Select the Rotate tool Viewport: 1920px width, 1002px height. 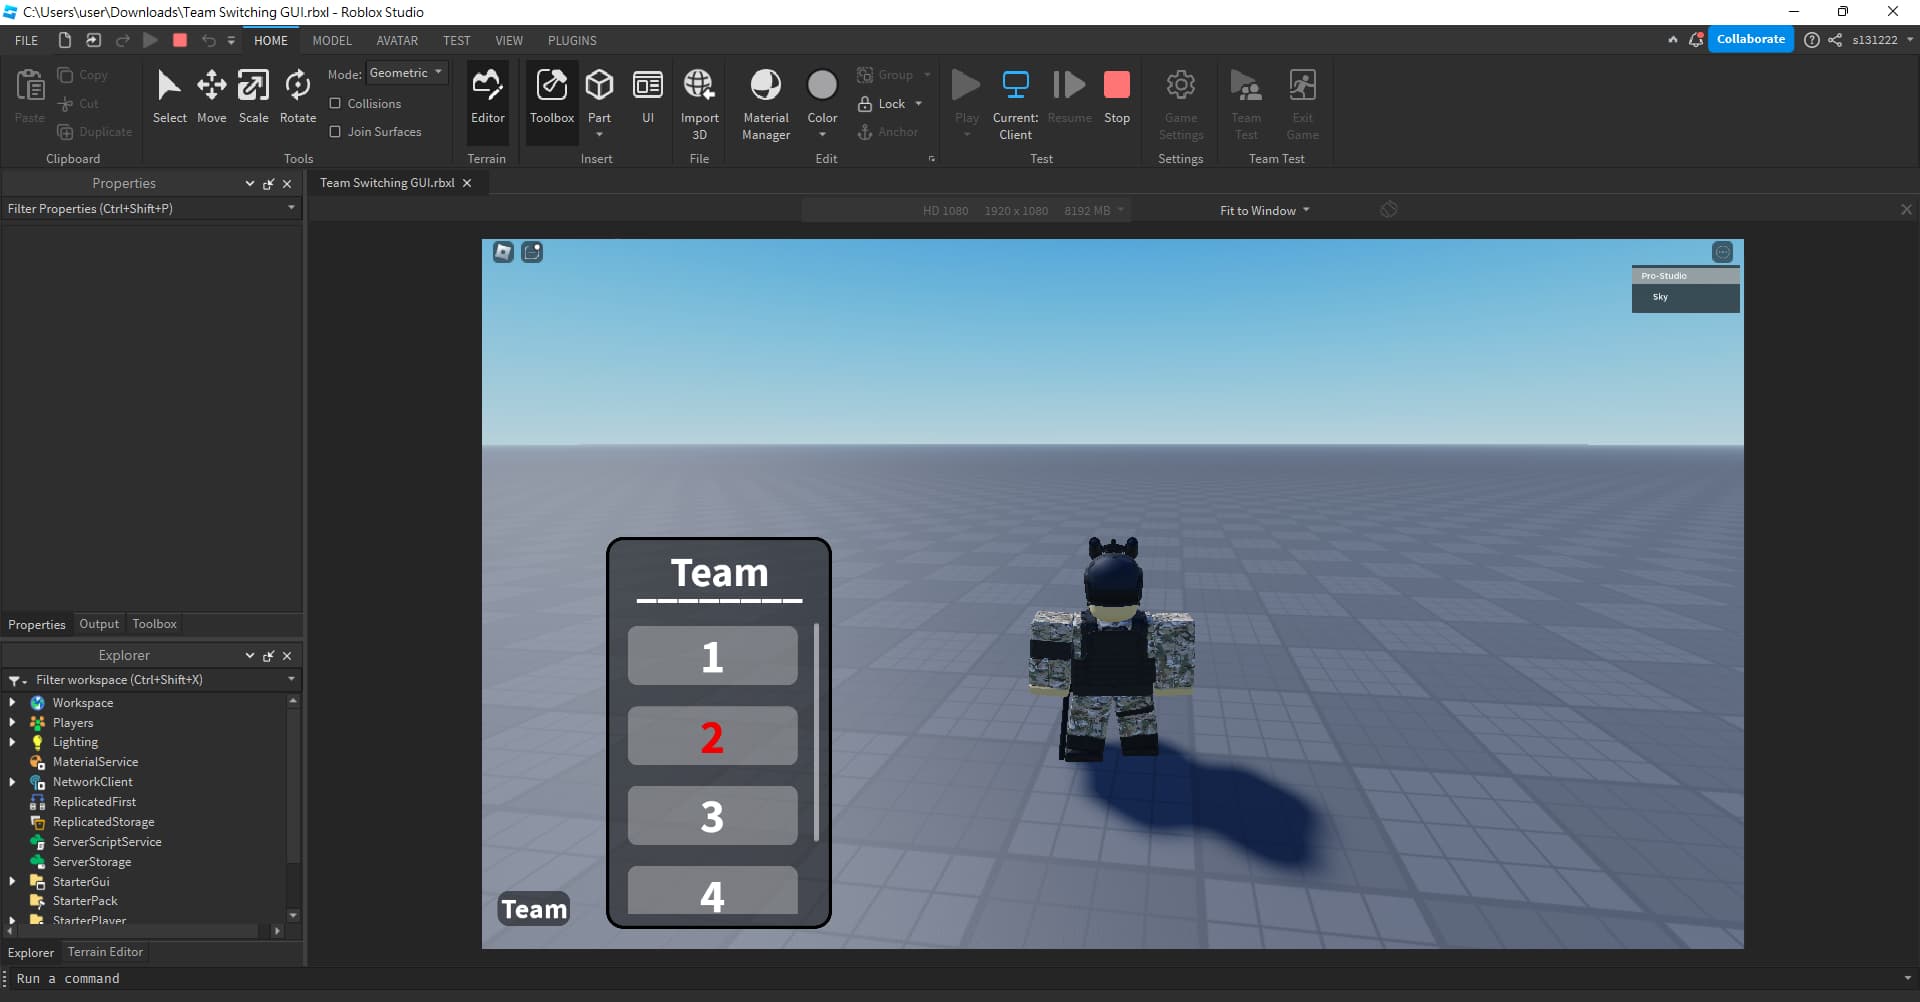[297, 95]
